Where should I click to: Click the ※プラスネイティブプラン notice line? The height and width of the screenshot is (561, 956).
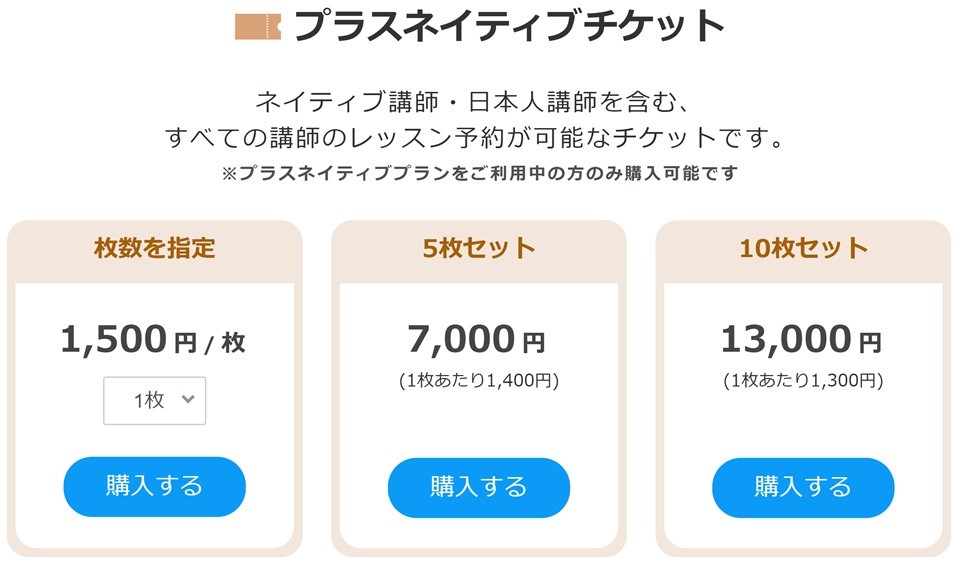[479, 173]
